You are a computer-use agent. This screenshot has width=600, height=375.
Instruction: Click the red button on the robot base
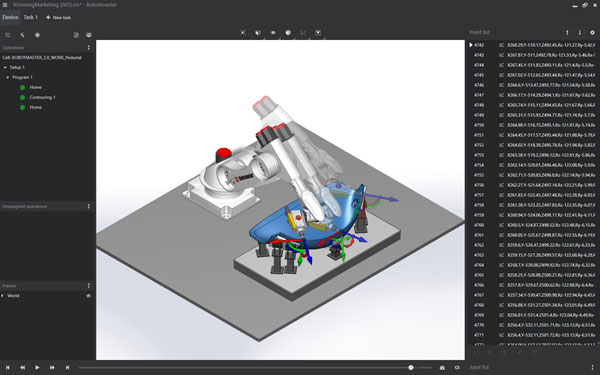[223, 154]
